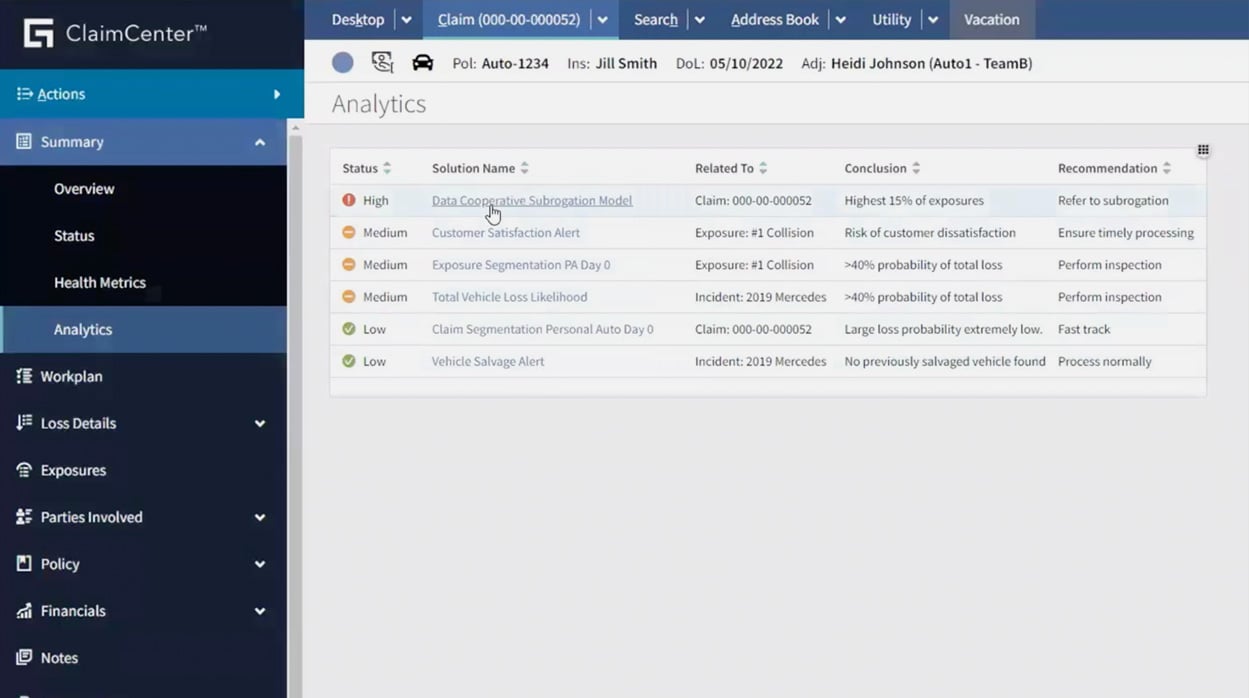This screenshot has height=698, width=1249.
Task: Open the Total Vehicle Loss Likelihood link
Action: pyautogui.click(x=509, y=296)
